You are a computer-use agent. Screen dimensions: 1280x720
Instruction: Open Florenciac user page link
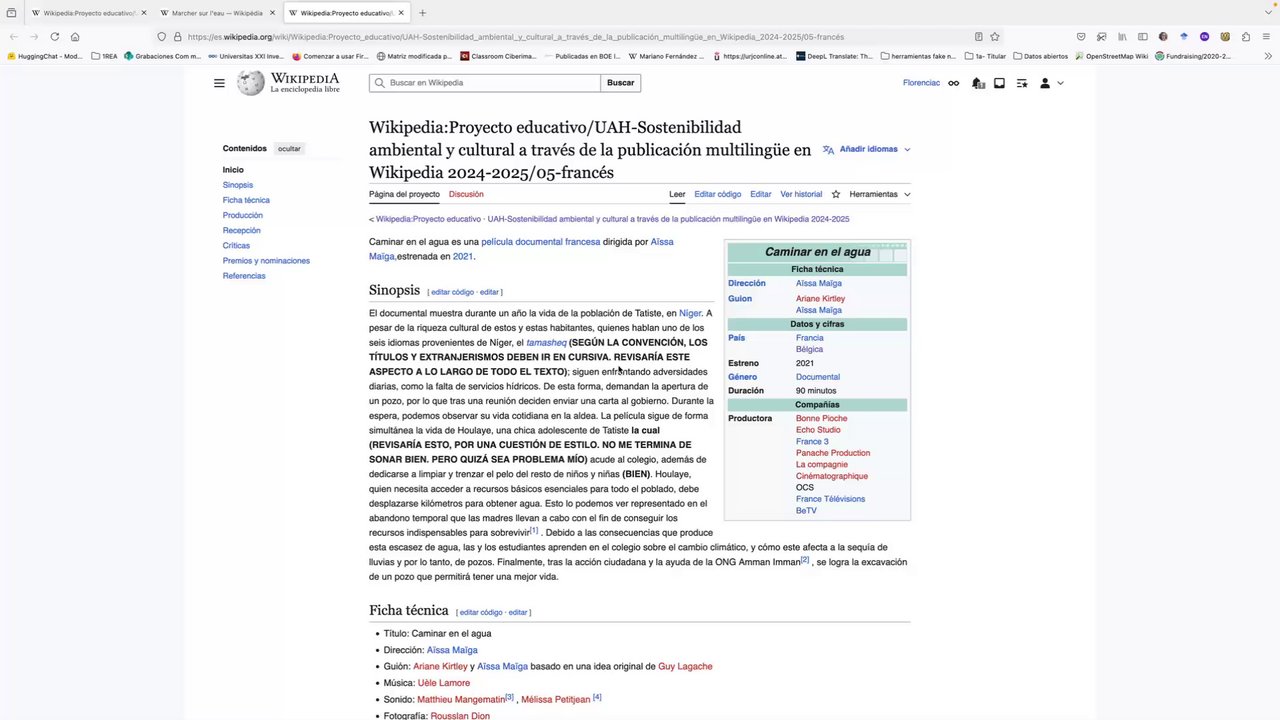tap(921, 83)
